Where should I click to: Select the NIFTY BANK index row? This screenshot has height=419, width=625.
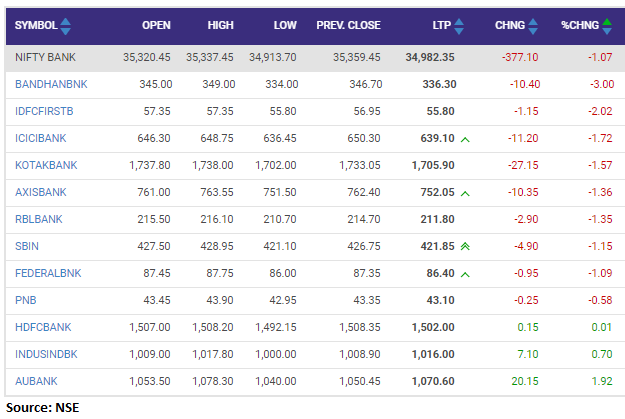tap(46, 59)
